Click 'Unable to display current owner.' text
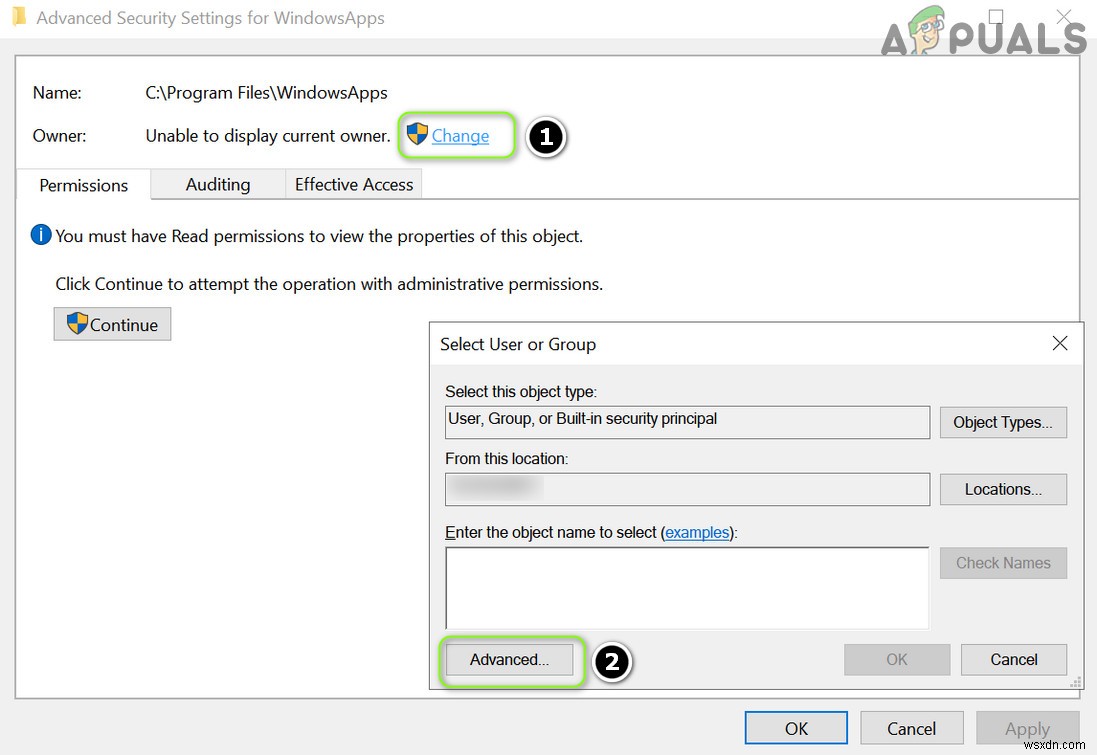Image resolution: width=1097 pixels, height=755 pixels. coord(268,136)
